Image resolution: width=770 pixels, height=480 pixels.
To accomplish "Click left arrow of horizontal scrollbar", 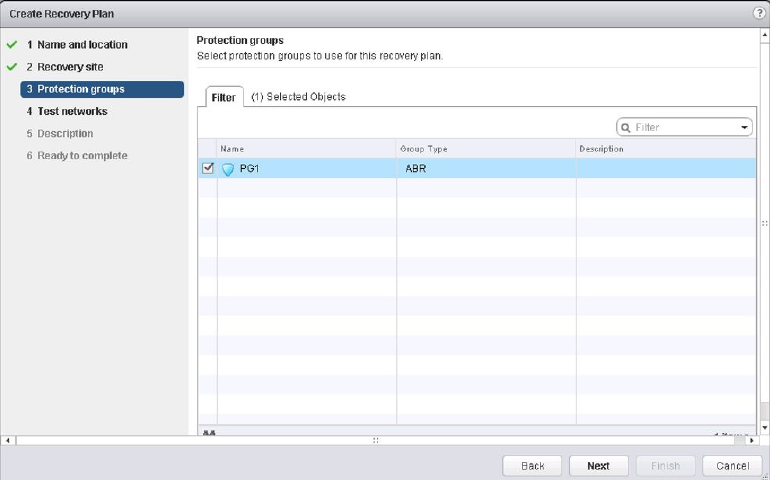I will pyautogui.click(x=10, y=440).
